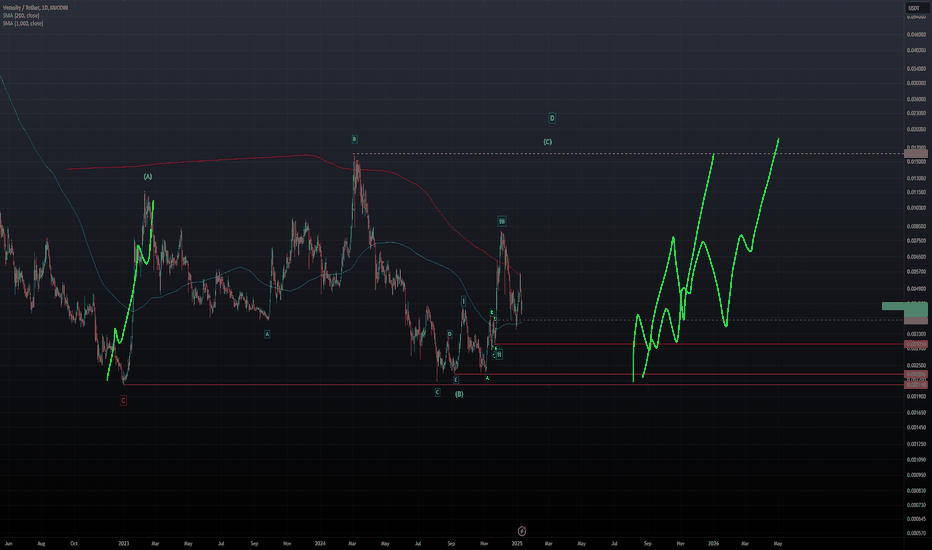Select the B label above the March 2024 peak
The image size is (932, 550).
(354, 139)
